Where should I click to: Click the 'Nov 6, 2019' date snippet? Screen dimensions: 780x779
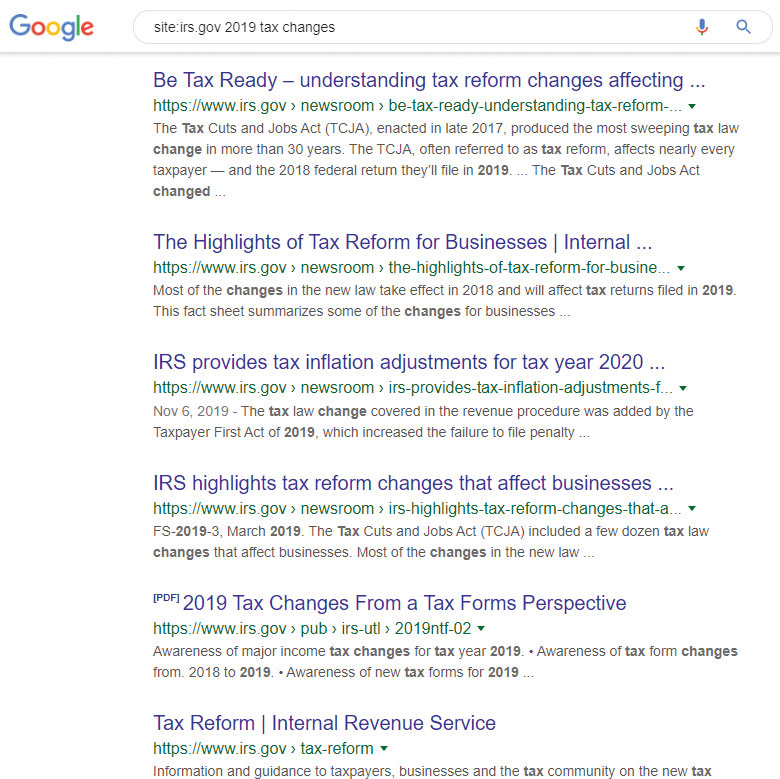click(x=191, y=411)
